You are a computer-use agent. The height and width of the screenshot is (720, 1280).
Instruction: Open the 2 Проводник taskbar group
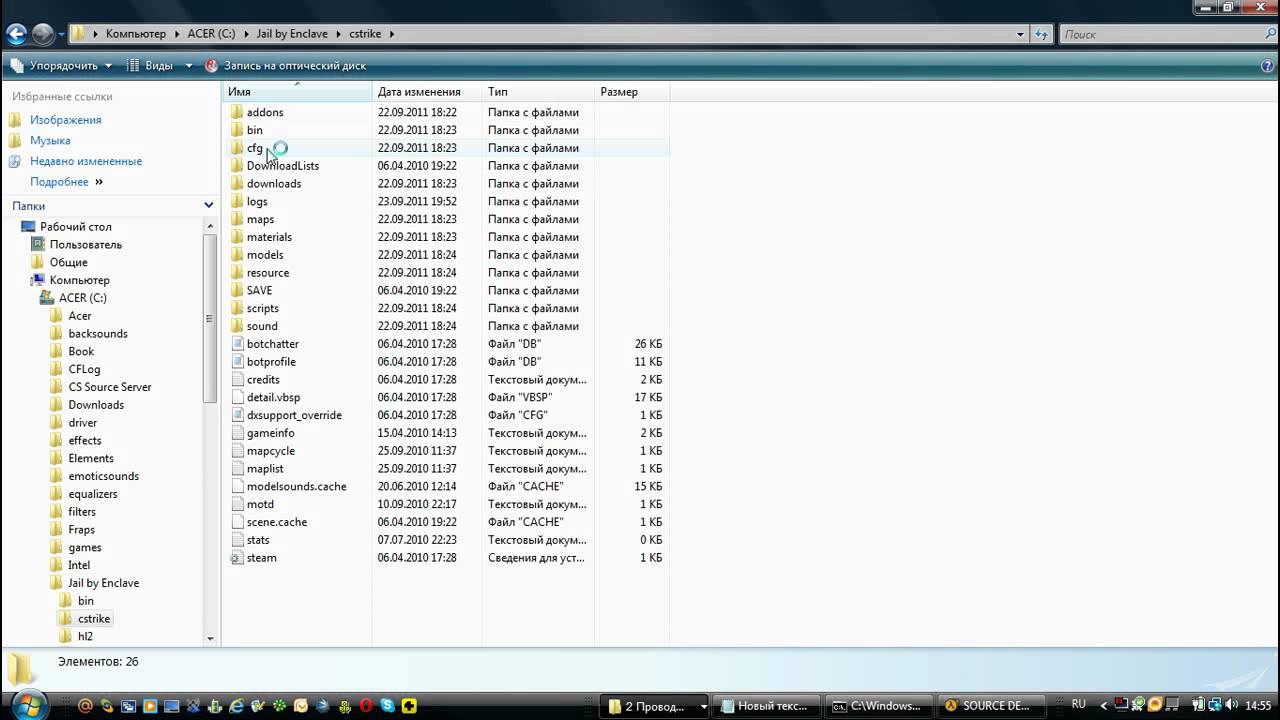[x=654, y=706]
